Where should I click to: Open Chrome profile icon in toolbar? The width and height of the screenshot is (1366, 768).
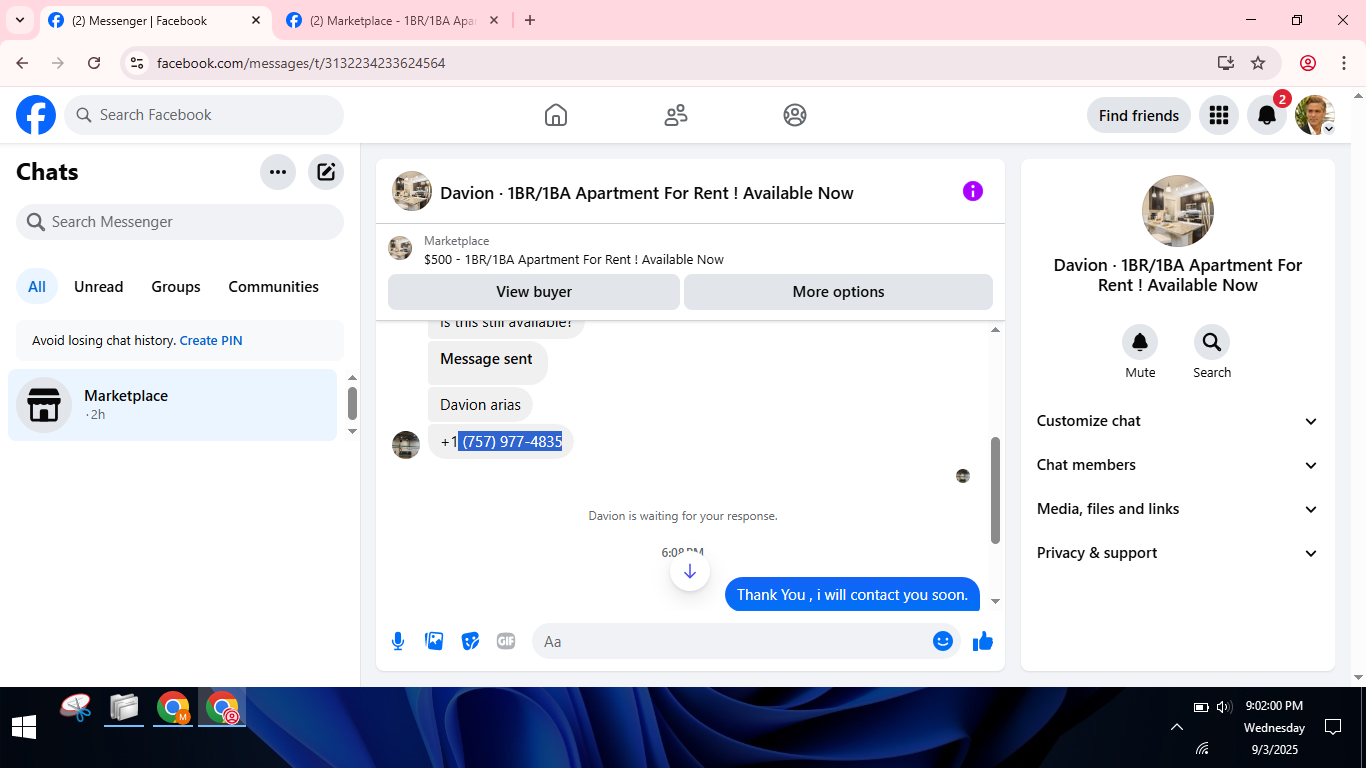pyautogui.click(x=1308, y=63)
